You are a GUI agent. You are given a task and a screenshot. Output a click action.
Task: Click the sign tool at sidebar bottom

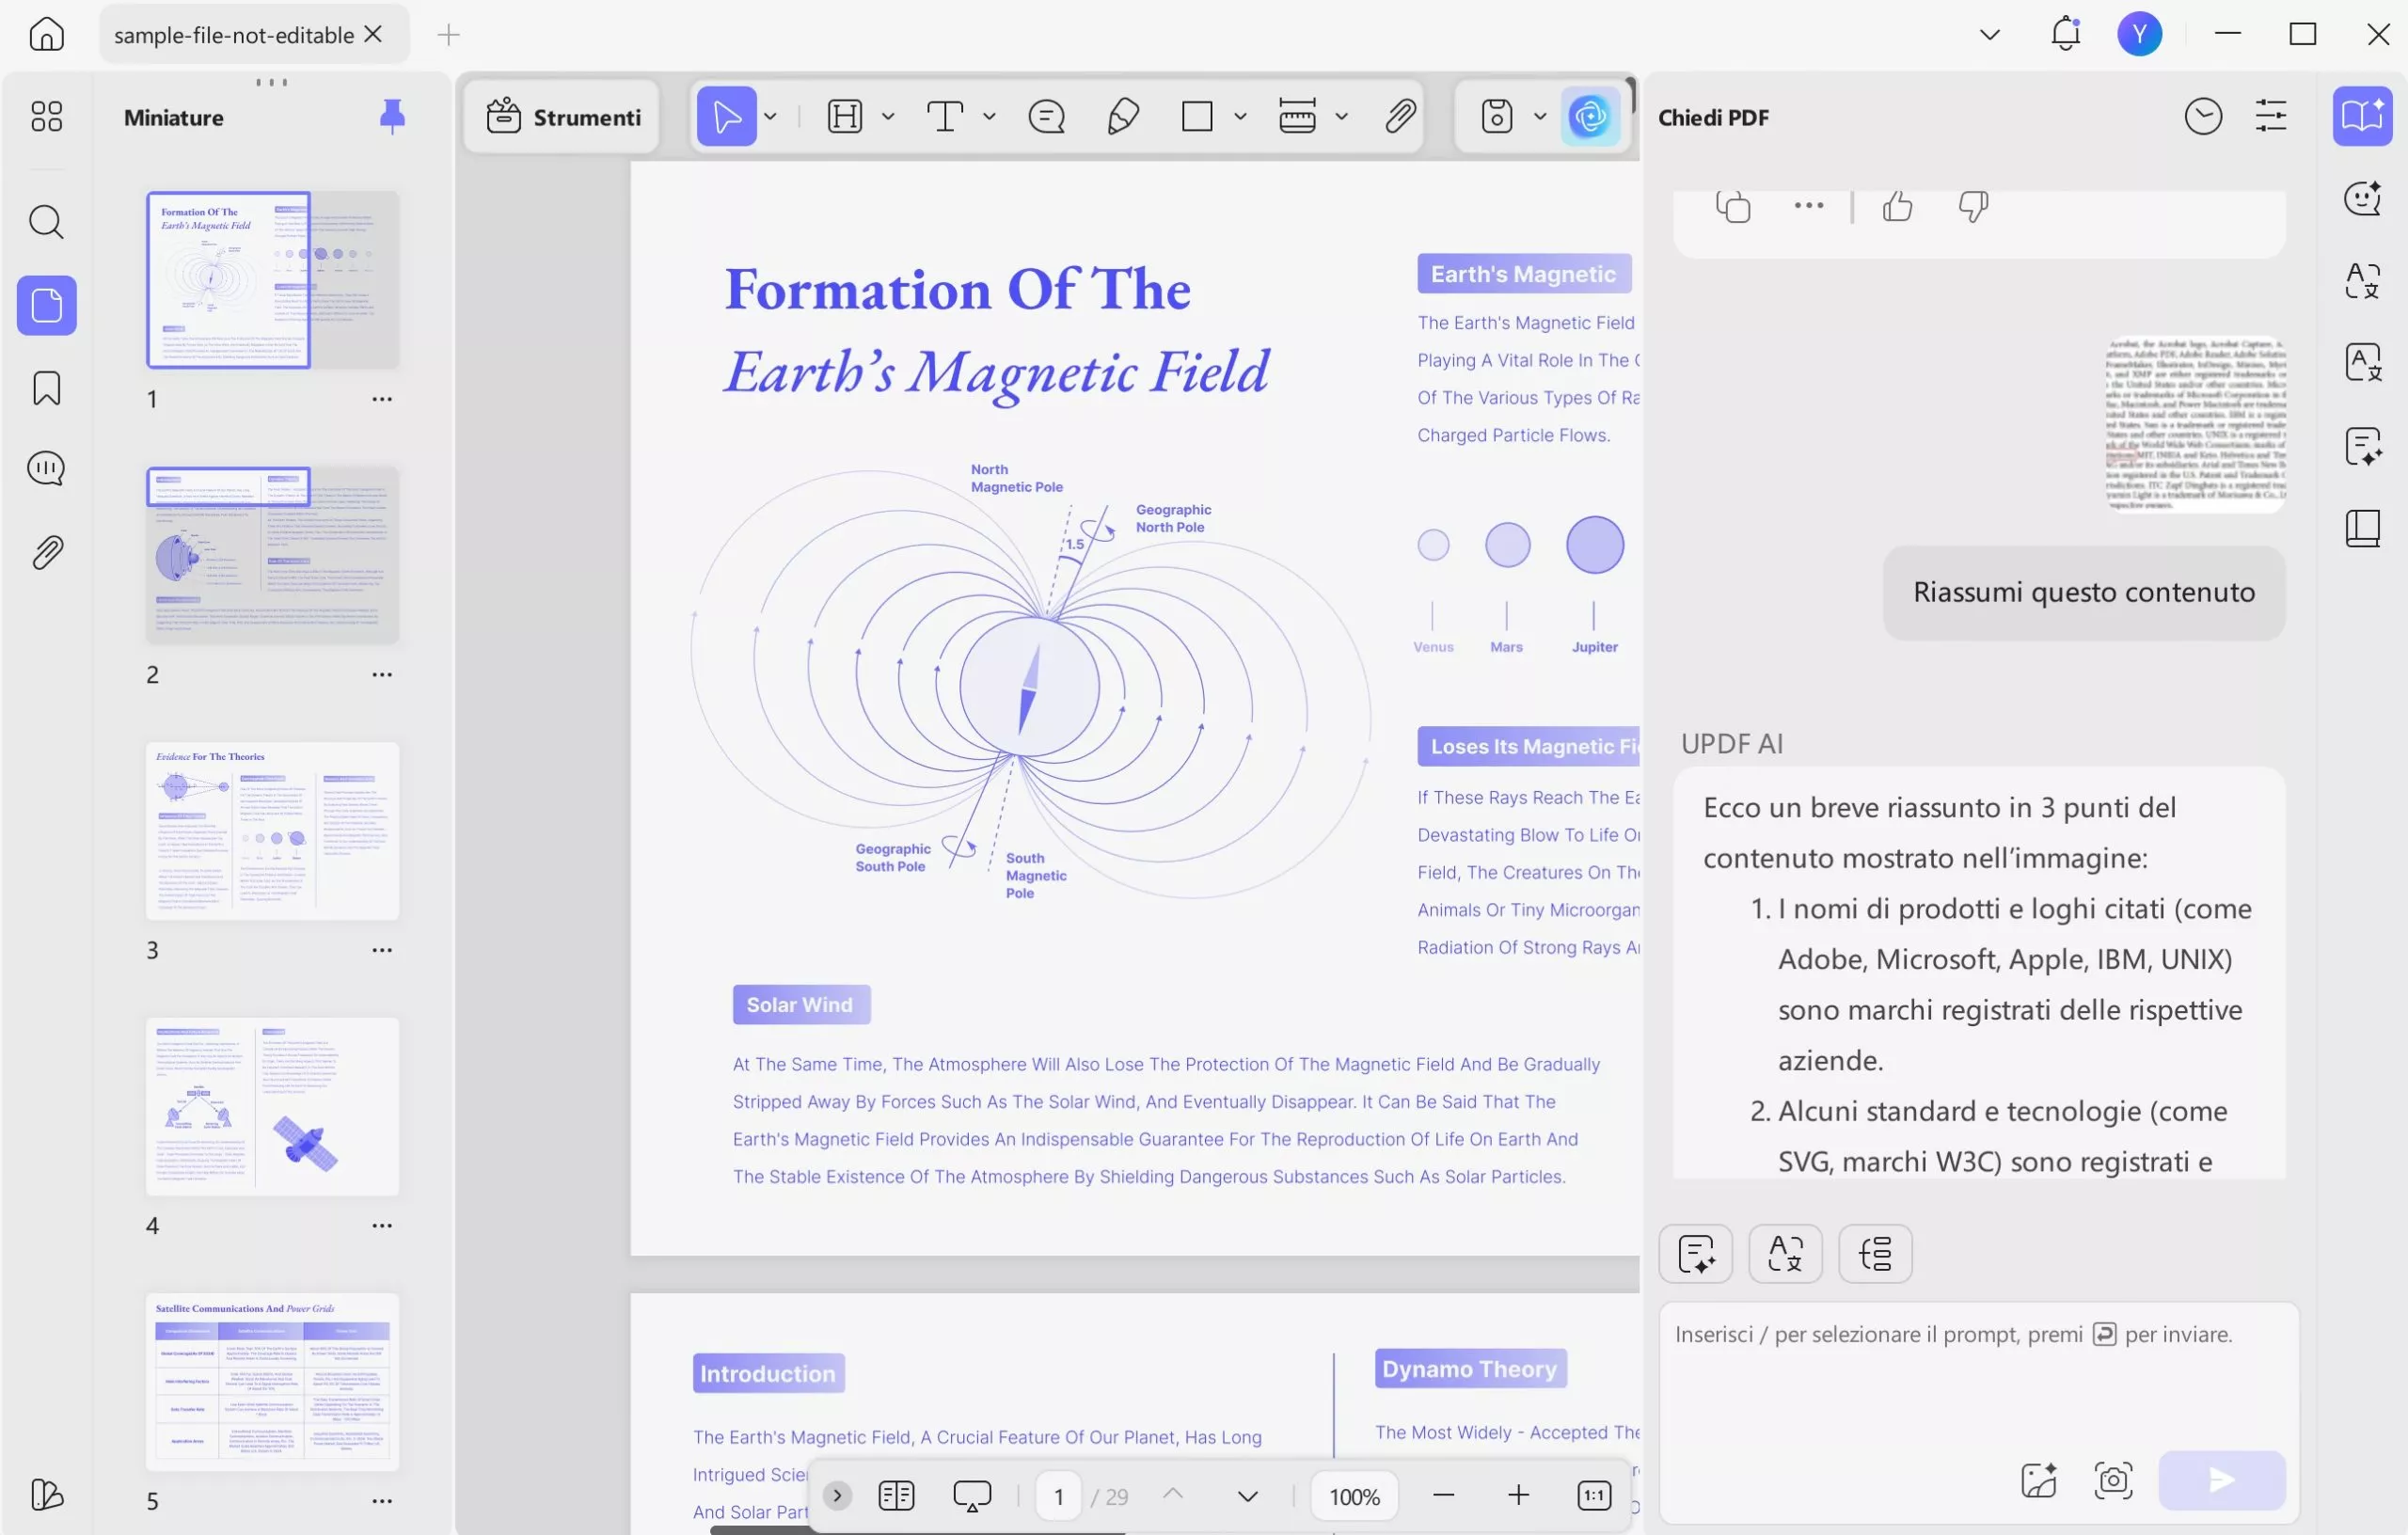[46, 1495]
